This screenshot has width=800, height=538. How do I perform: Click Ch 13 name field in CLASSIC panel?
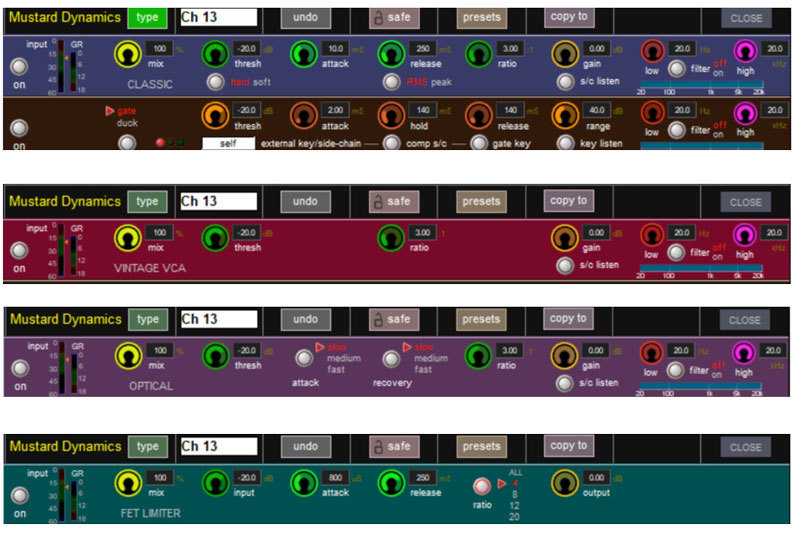coord(218,17)
